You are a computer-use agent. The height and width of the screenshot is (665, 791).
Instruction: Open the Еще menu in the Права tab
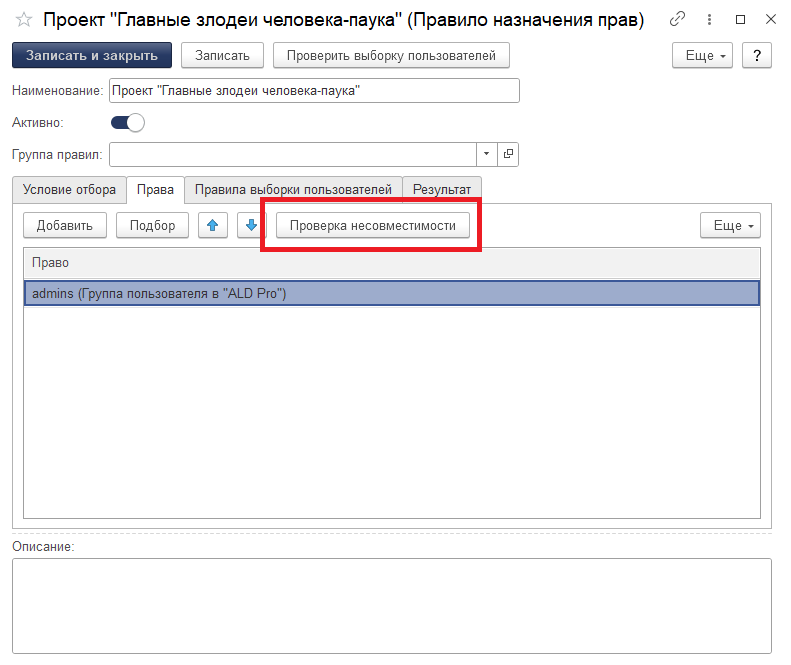click(730, 225)
